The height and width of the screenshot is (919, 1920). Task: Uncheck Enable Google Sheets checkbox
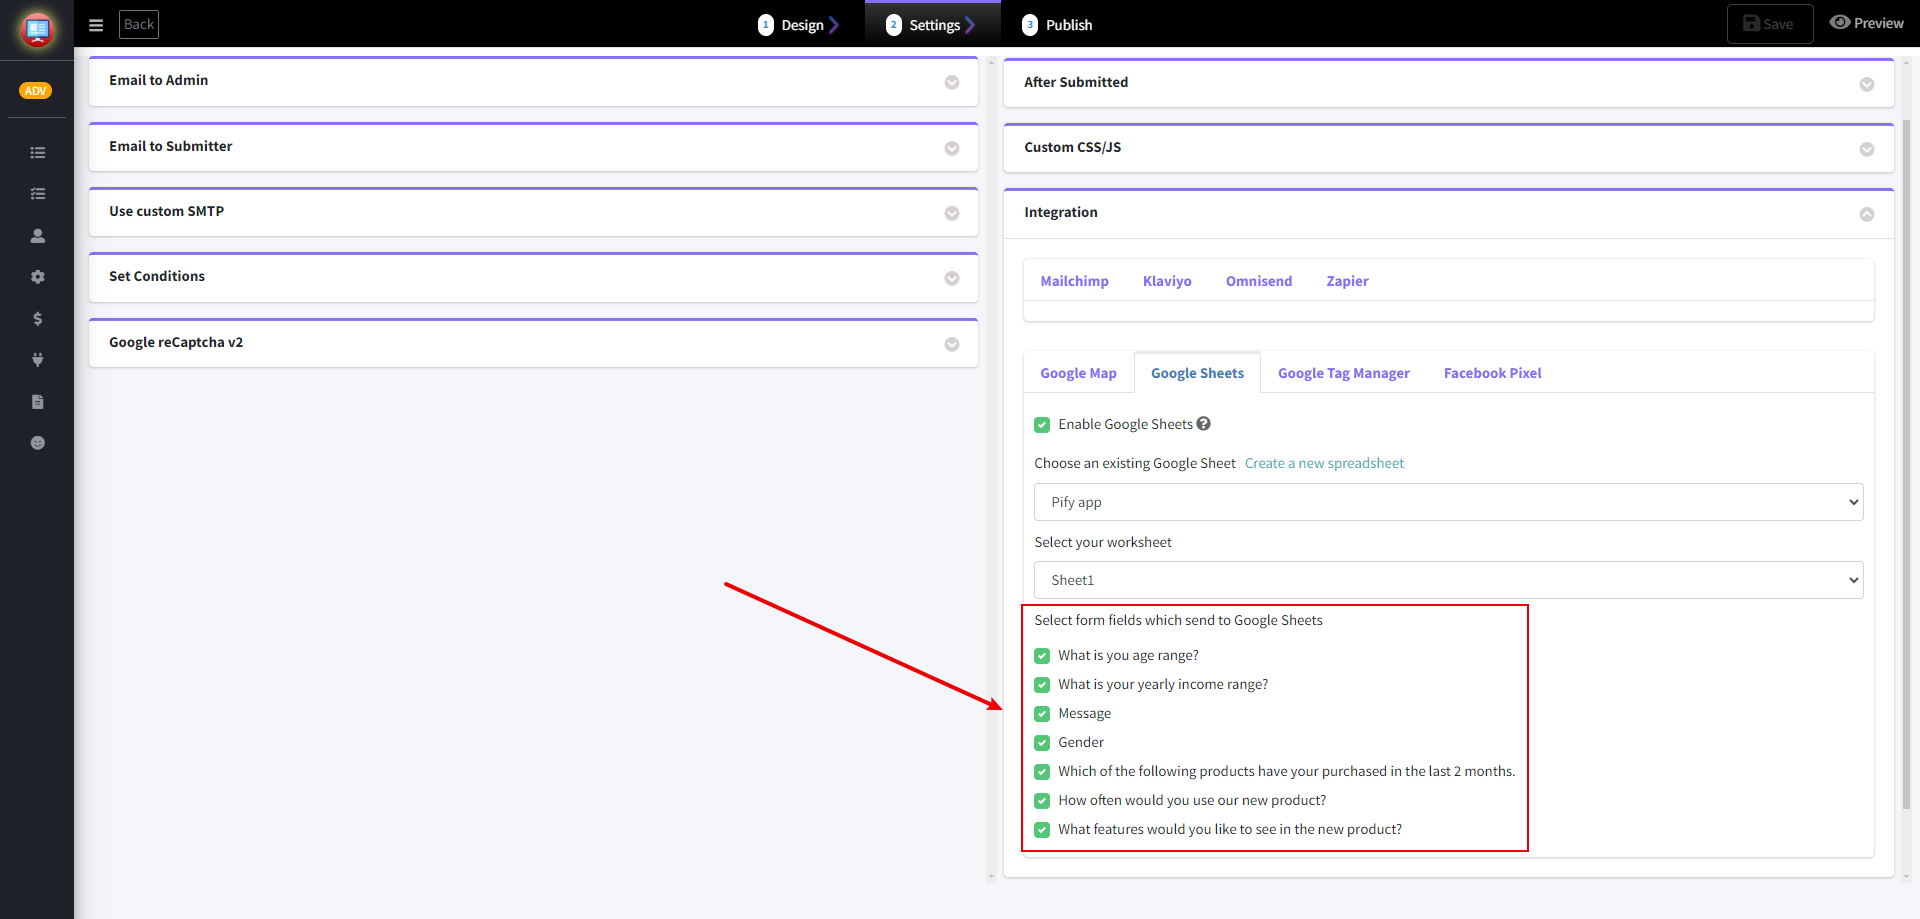(x=1042, y=425)
